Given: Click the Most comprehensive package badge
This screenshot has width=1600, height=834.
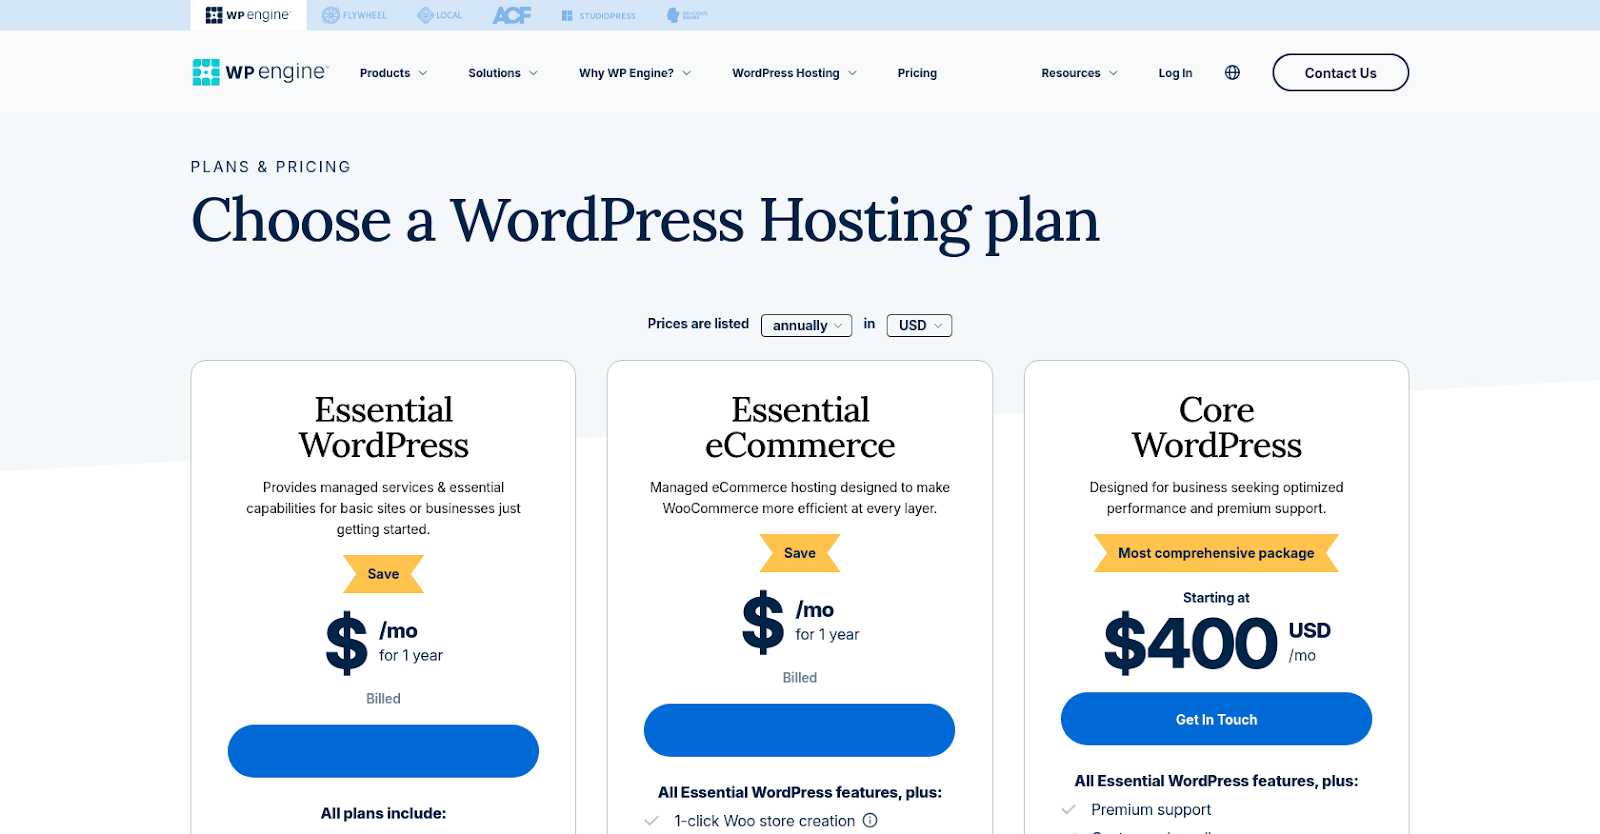Looking at the screenshot, I should coord(1216,553).
